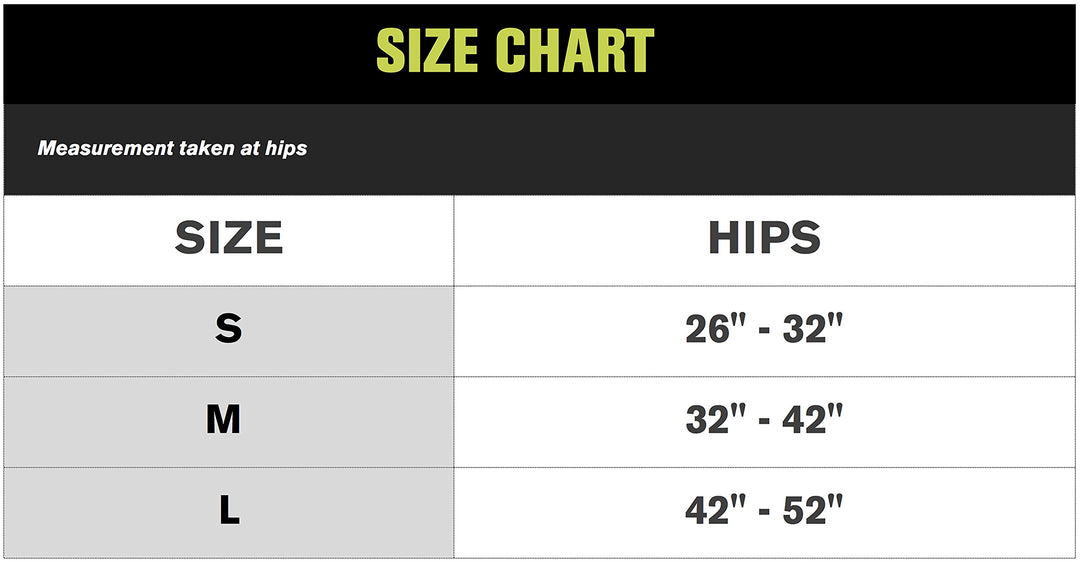Click the 42" - 52" hips range
This screenshot has height=562, width=1080.
click(764, 511)
